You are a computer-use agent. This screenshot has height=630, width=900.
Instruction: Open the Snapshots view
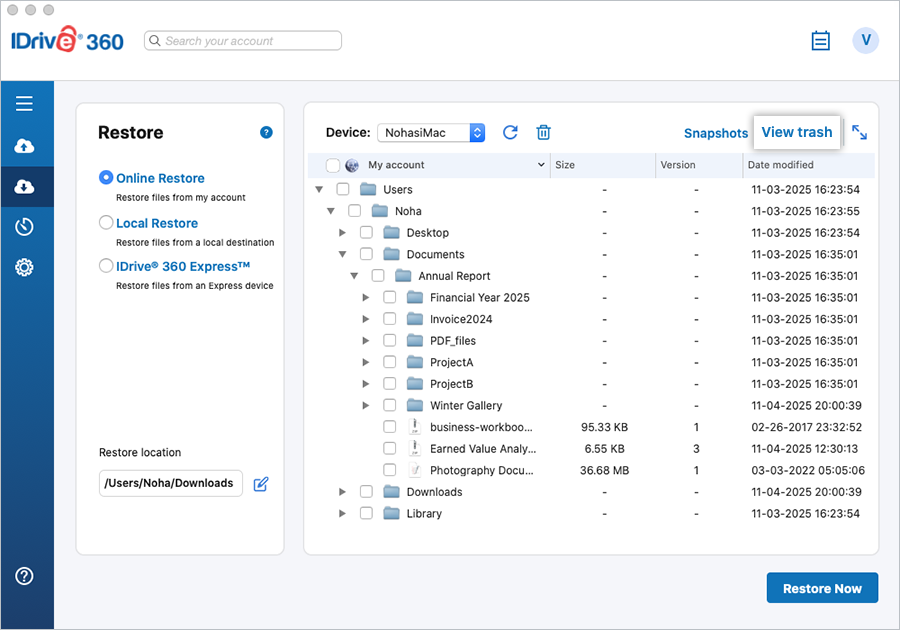coord(715,133)
